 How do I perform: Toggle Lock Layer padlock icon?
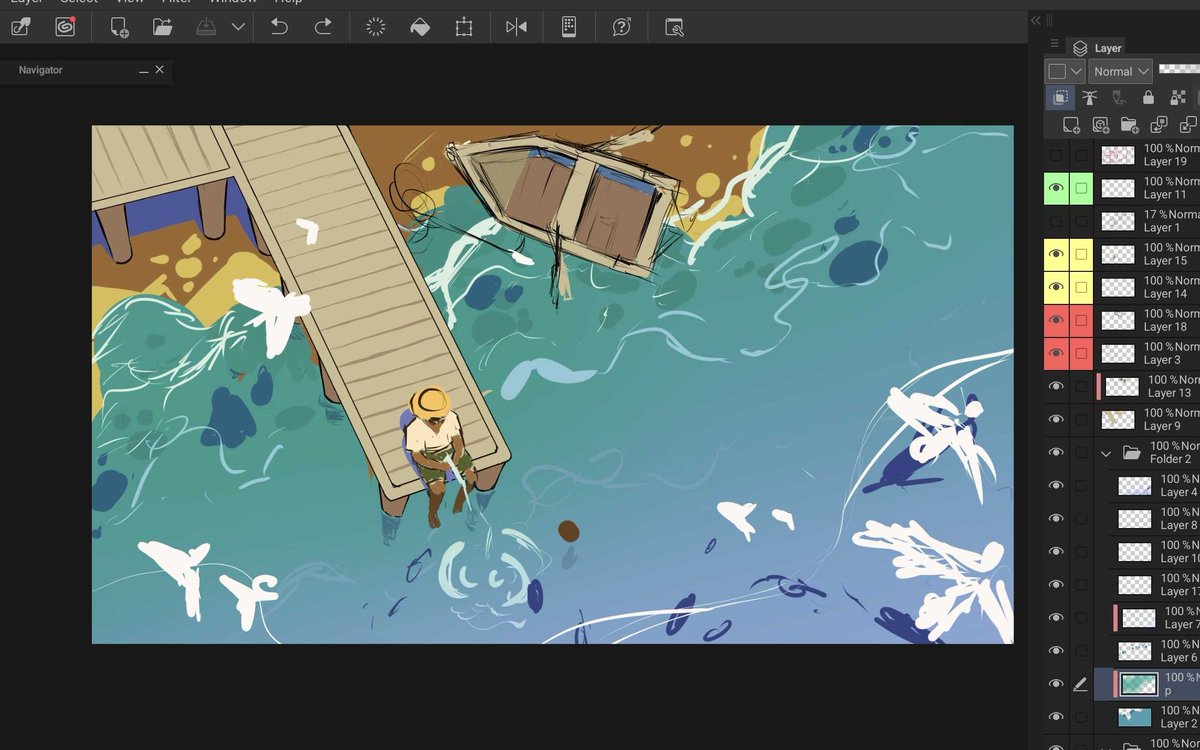[1148, 97]
